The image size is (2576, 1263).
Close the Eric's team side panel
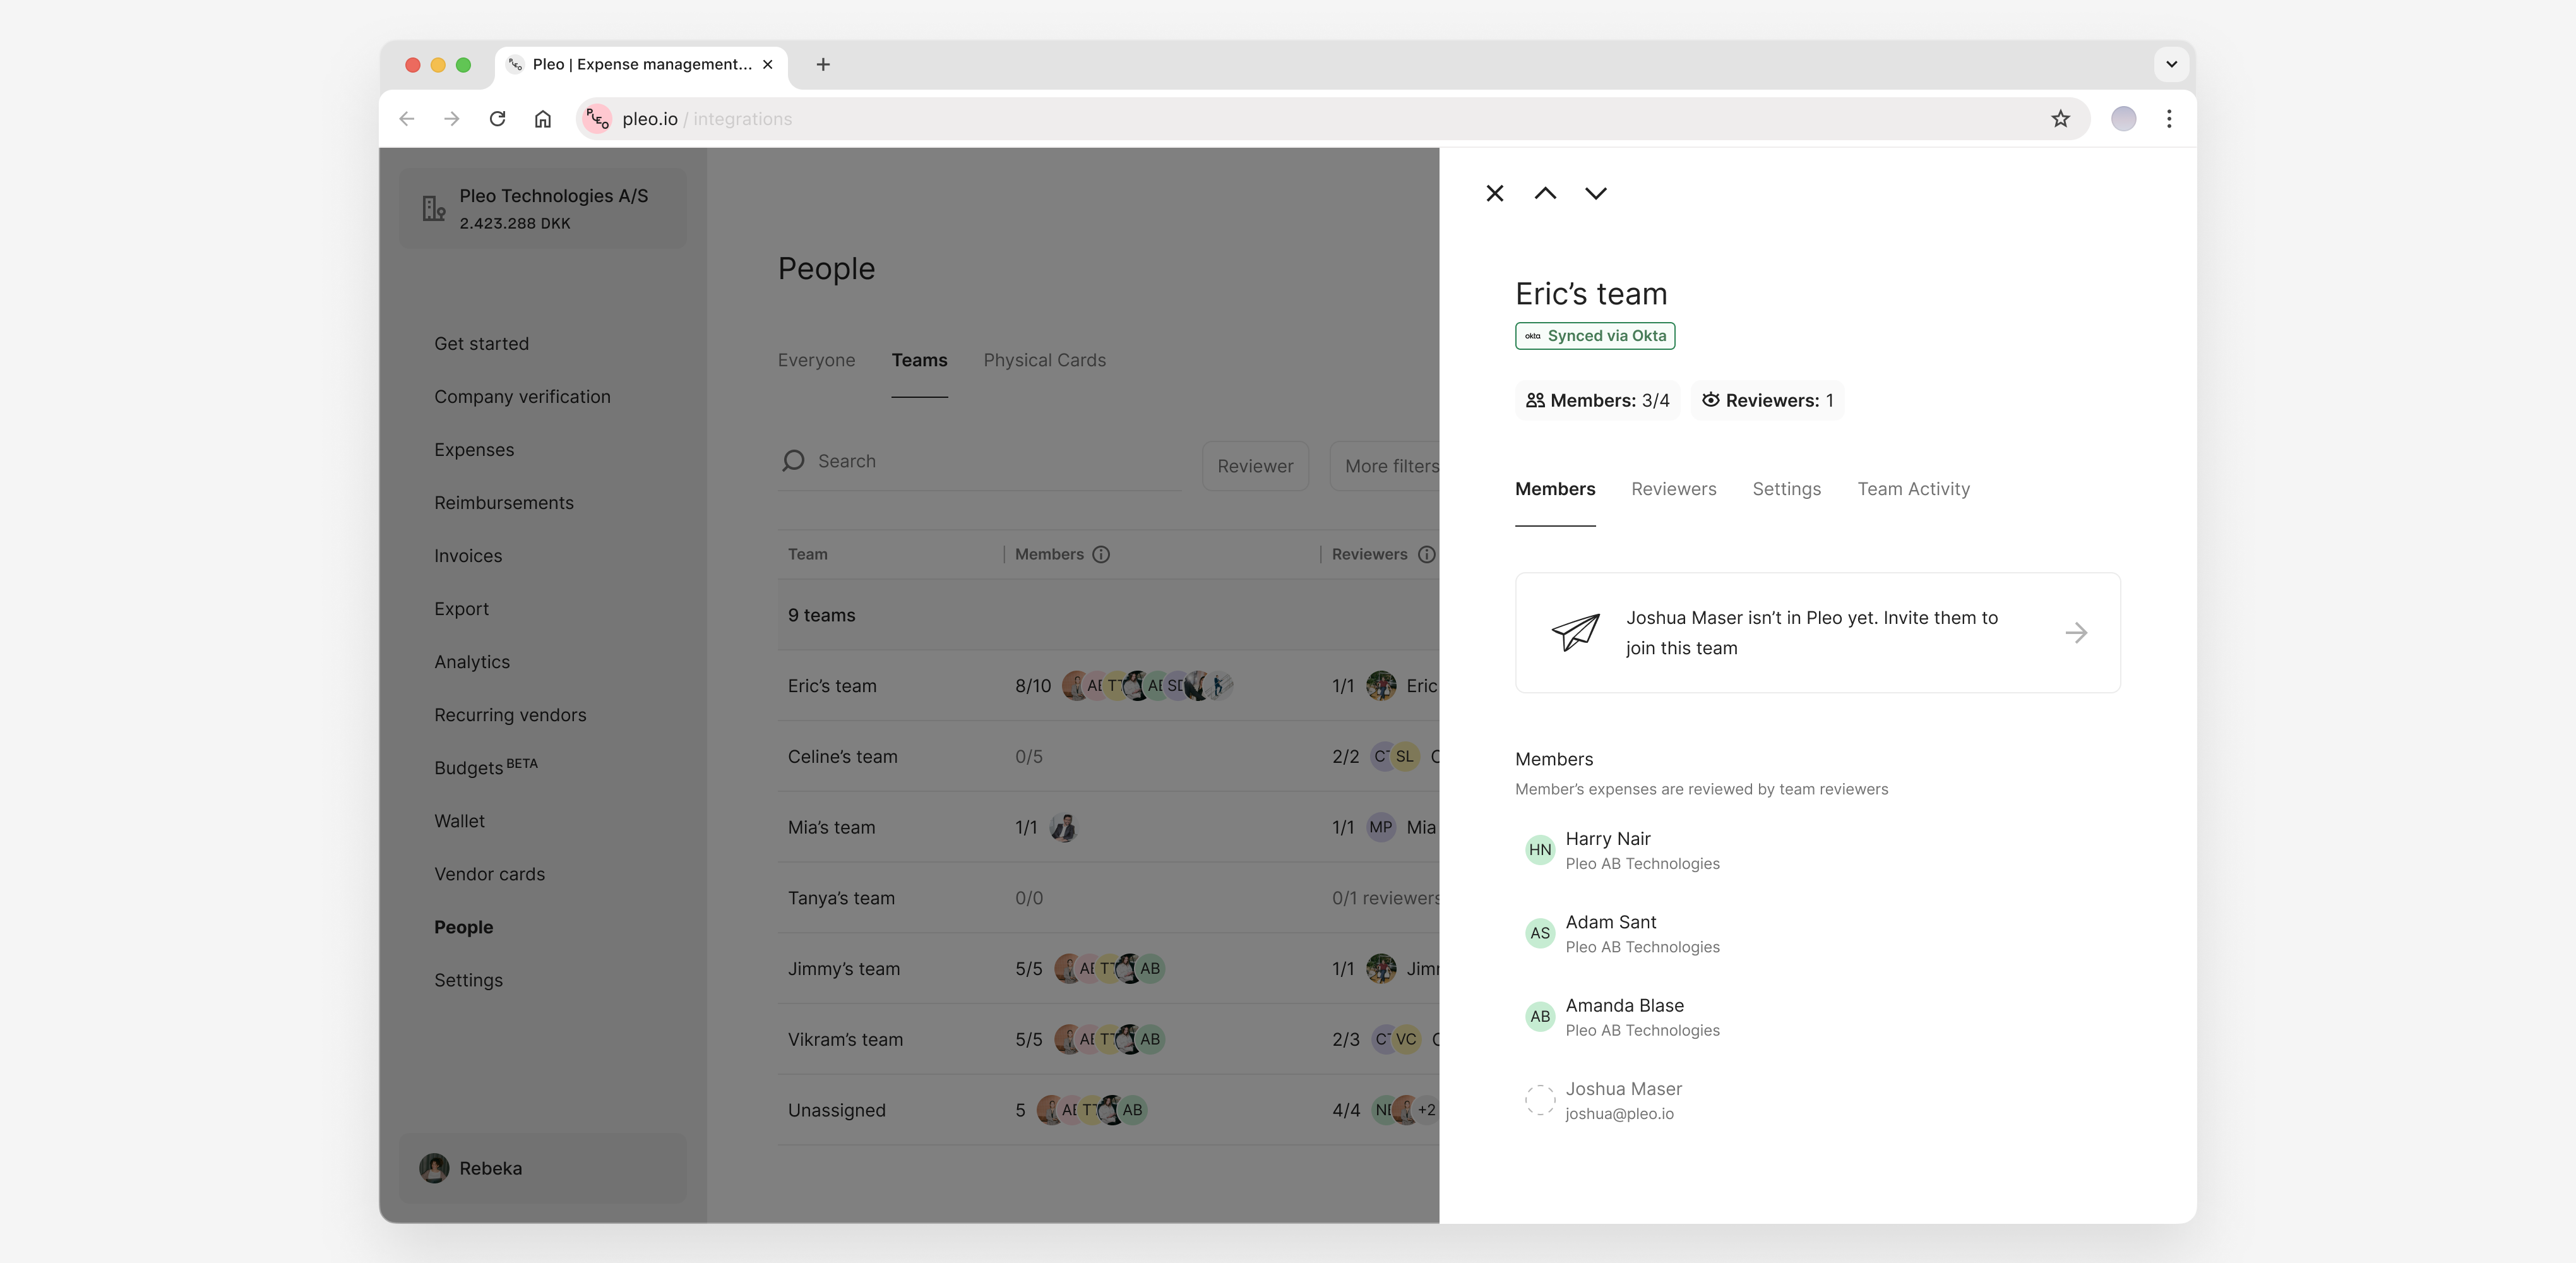click(x=1494, y=193)
